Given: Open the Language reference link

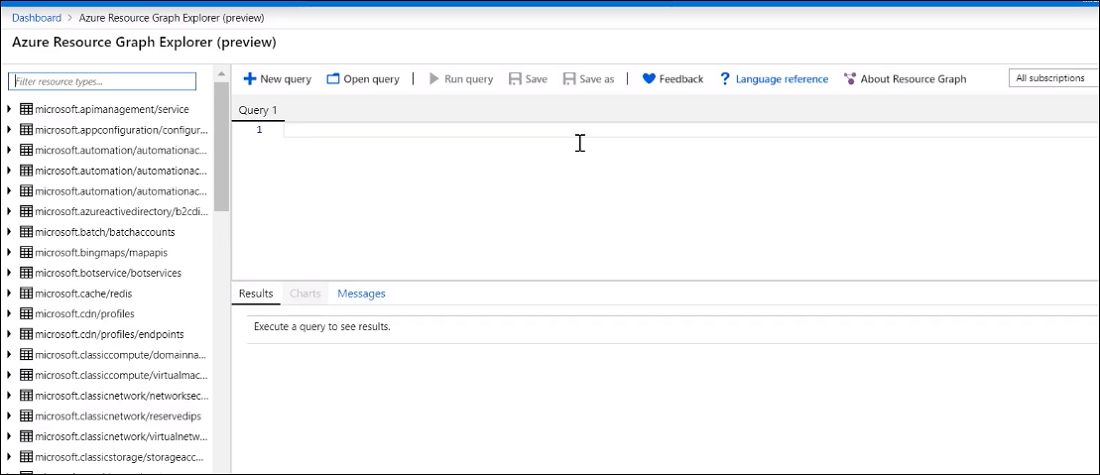Looking at the screenshot, I should pos(782,79).
